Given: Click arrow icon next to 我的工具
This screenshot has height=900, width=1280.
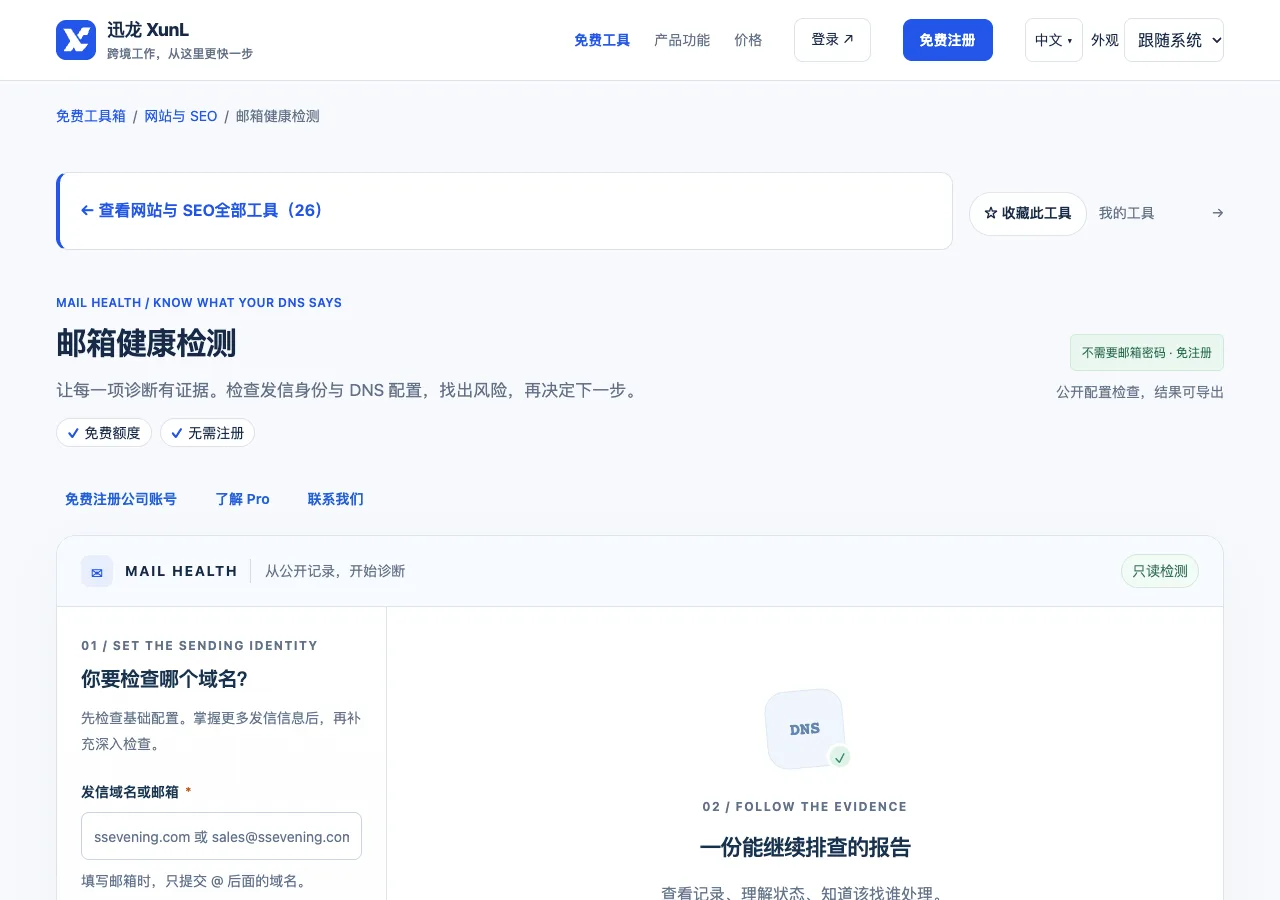Looking at the screenshot, I should [1217, 213].
